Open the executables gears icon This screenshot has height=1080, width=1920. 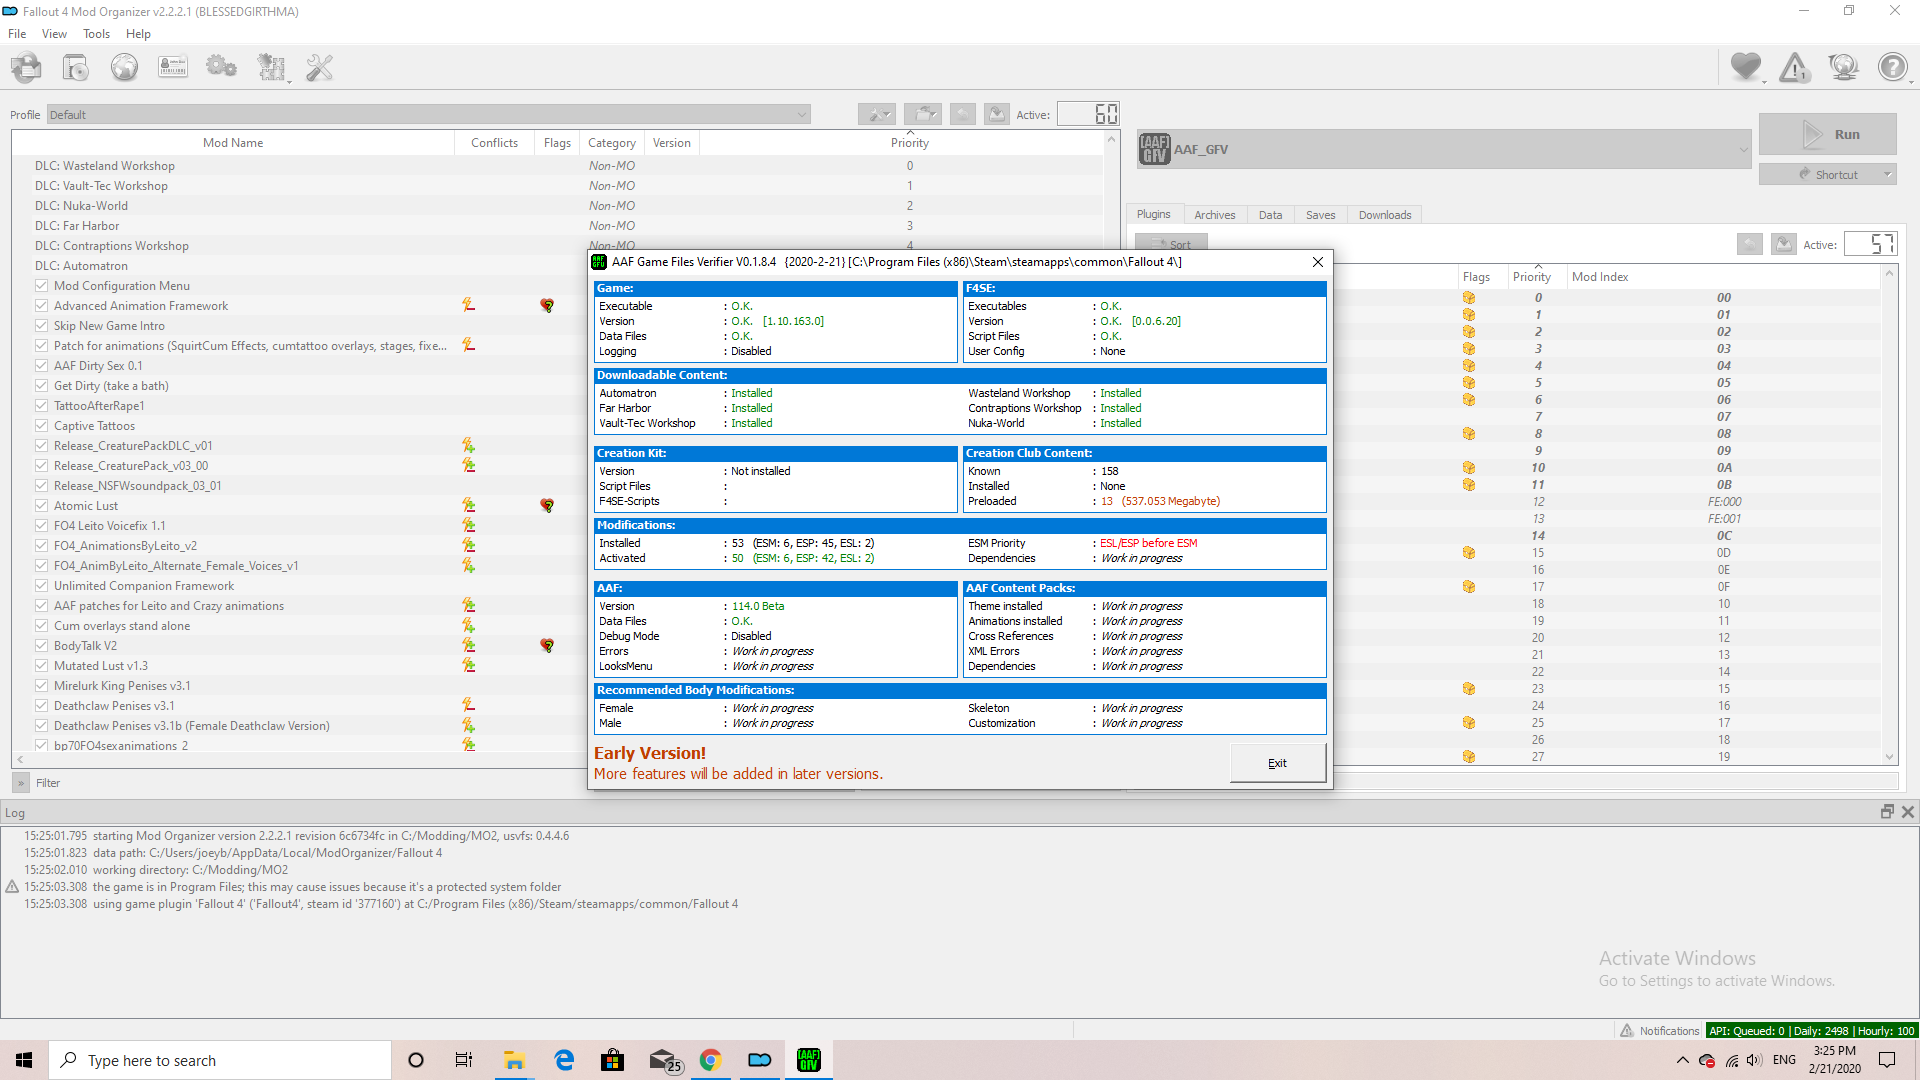point(221,67)
